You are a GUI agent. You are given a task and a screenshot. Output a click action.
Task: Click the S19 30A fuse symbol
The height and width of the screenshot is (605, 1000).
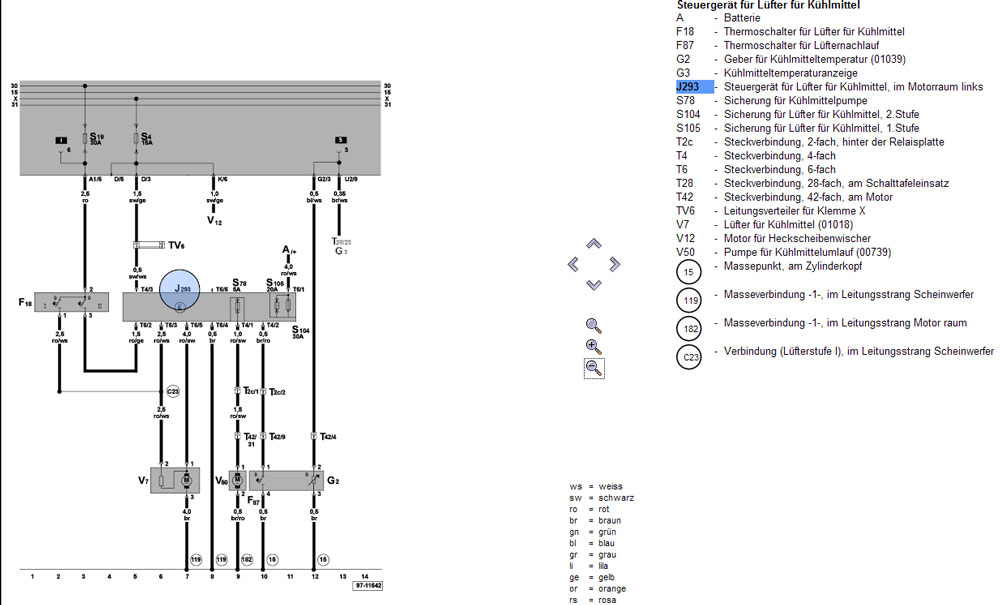pyautogui.click(x=84, y=137)
